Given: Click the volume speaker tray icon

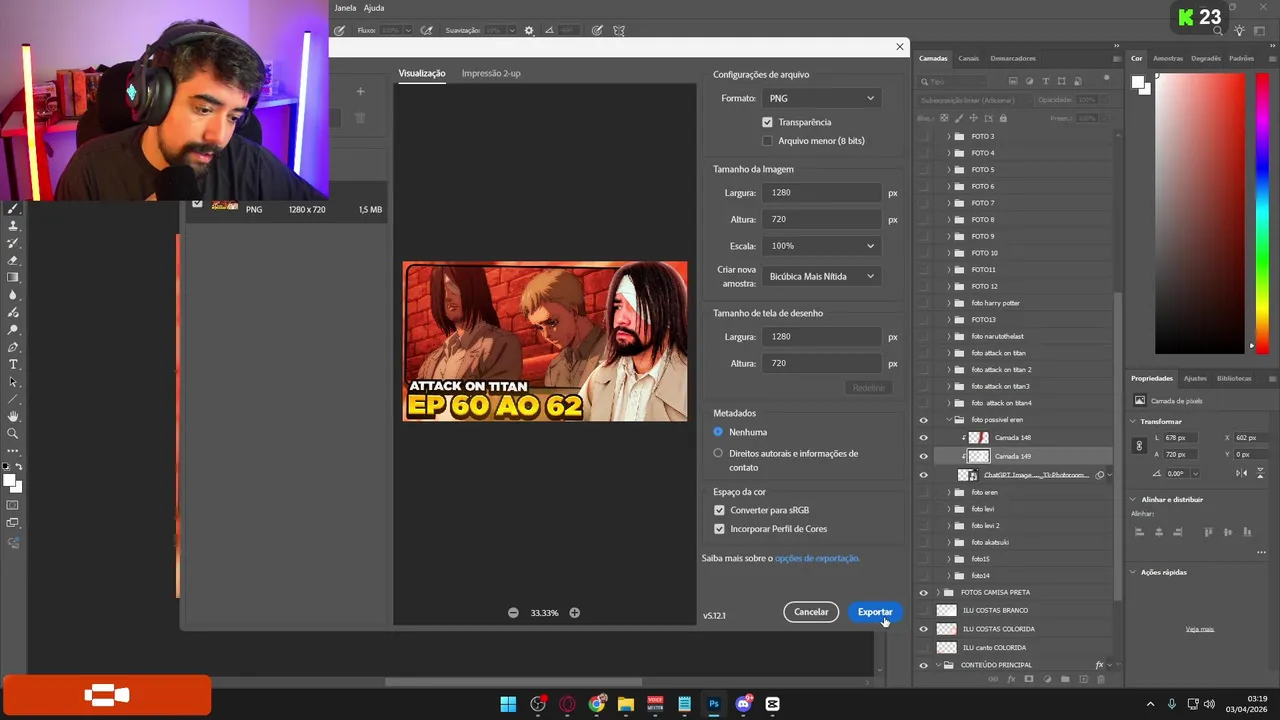Looking at the screenshot, I should pyautogui.click(x=1208, y=704).
